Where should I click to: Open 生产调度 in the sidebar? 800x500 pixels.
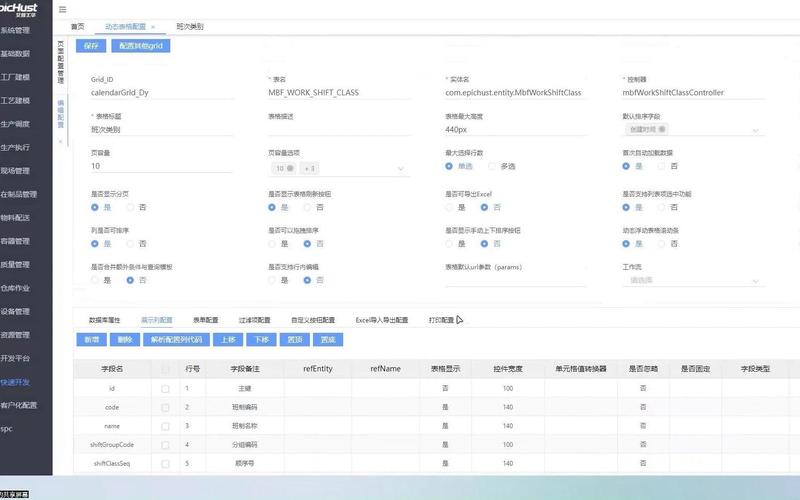coord(15,124)
